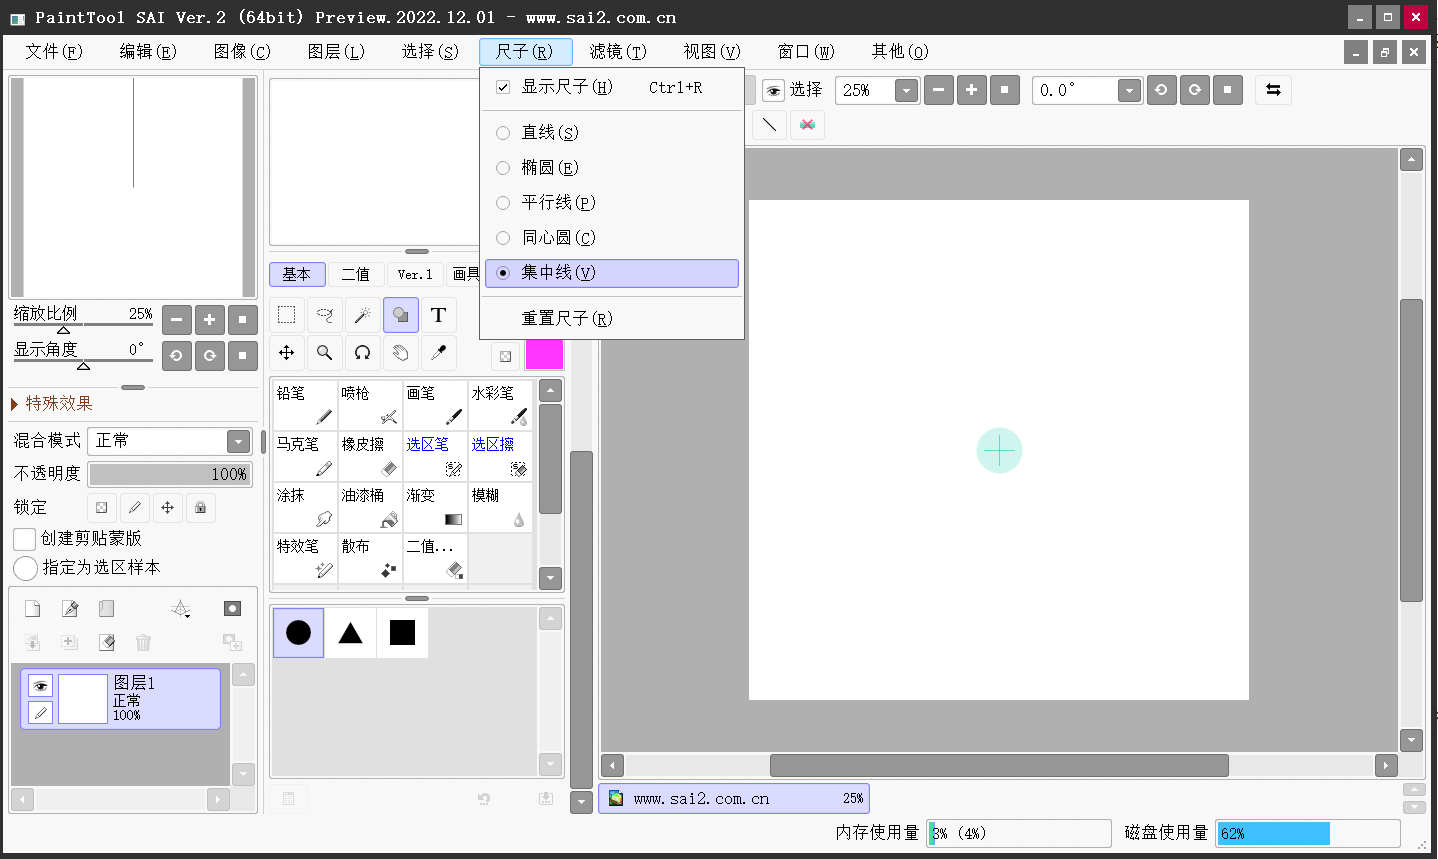Select the 模糊 blur tool

500,507
